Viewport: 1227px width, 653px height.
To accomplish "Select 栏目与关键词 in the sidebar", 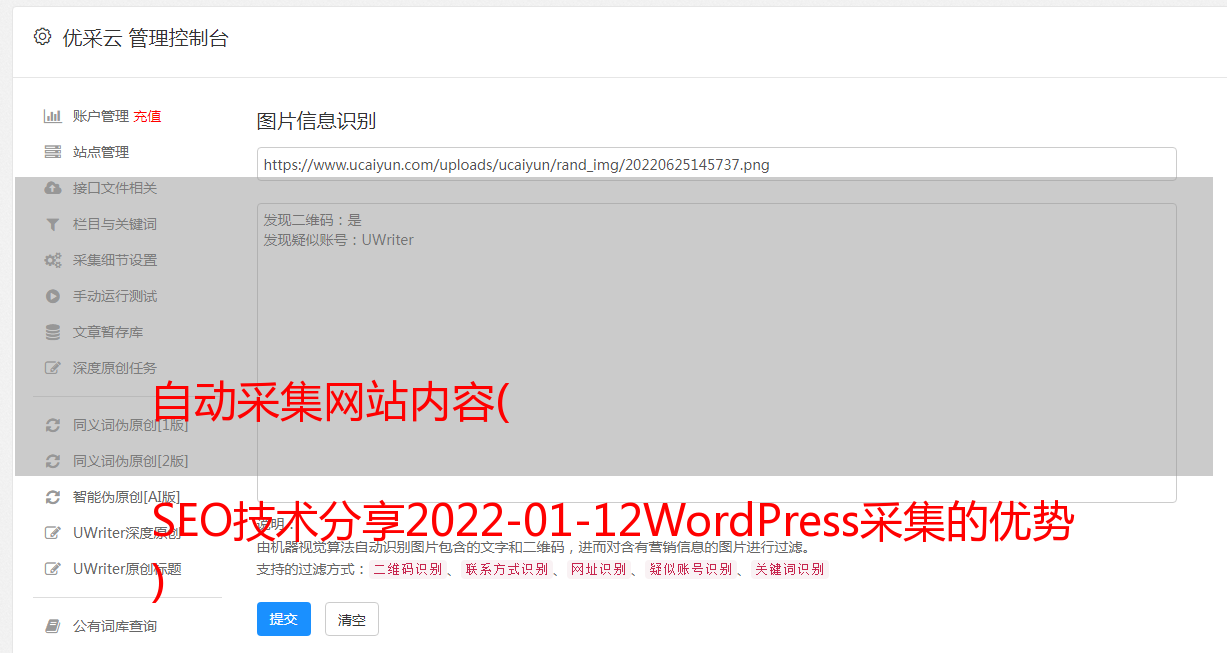I will (x=115, y=224).
